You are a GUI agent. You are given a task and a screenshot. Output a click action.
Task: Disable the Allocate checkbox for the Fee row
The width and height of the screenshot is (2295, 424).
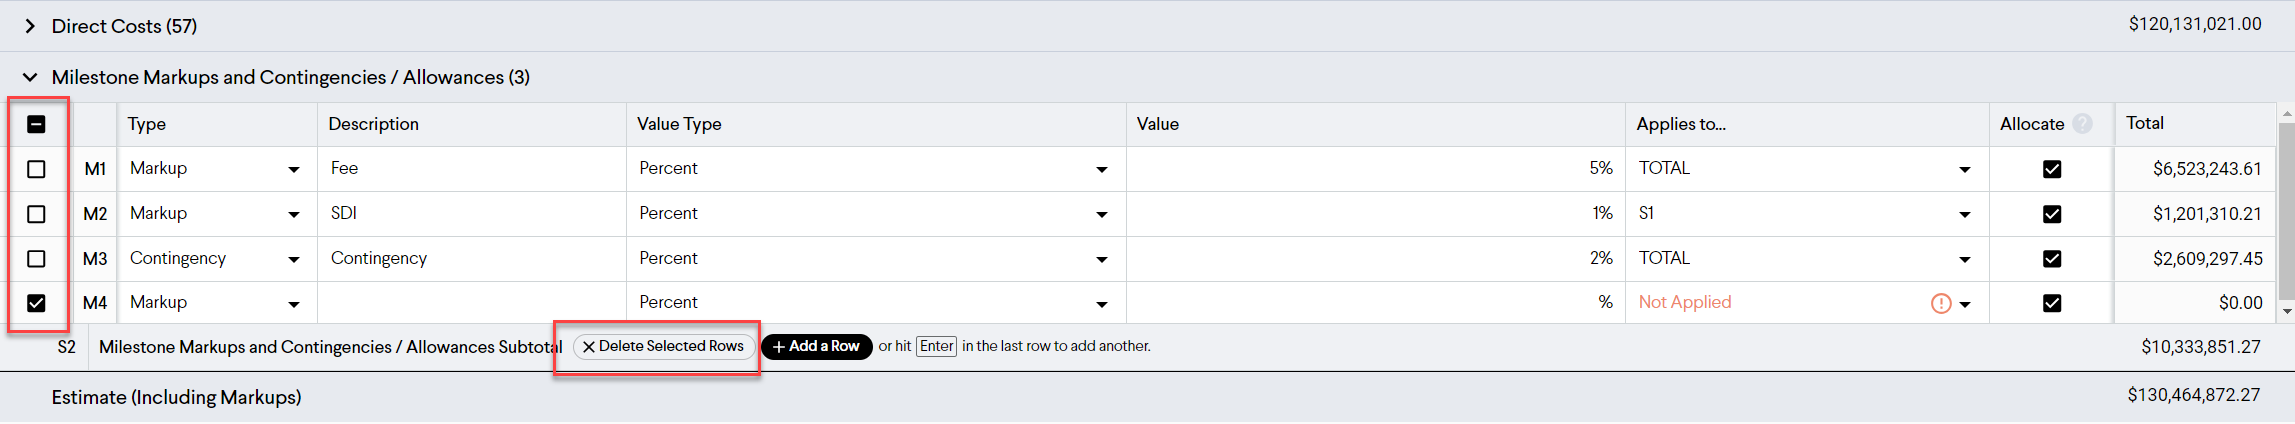2052,169
